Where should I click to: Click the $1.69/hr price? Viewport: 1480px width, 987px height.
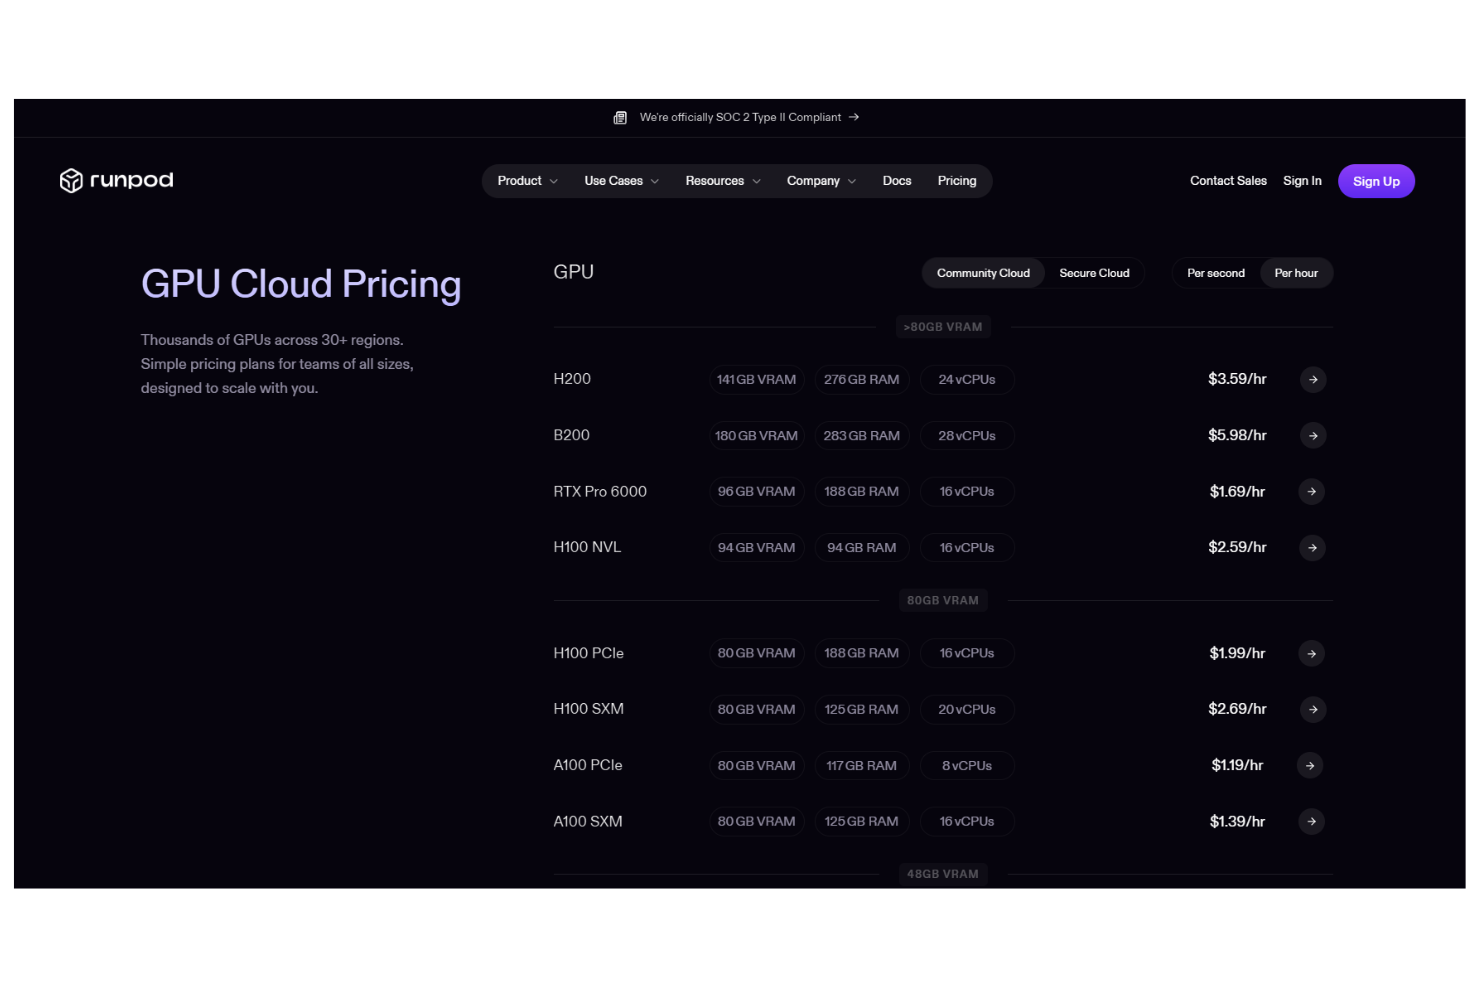point(1237,492)
